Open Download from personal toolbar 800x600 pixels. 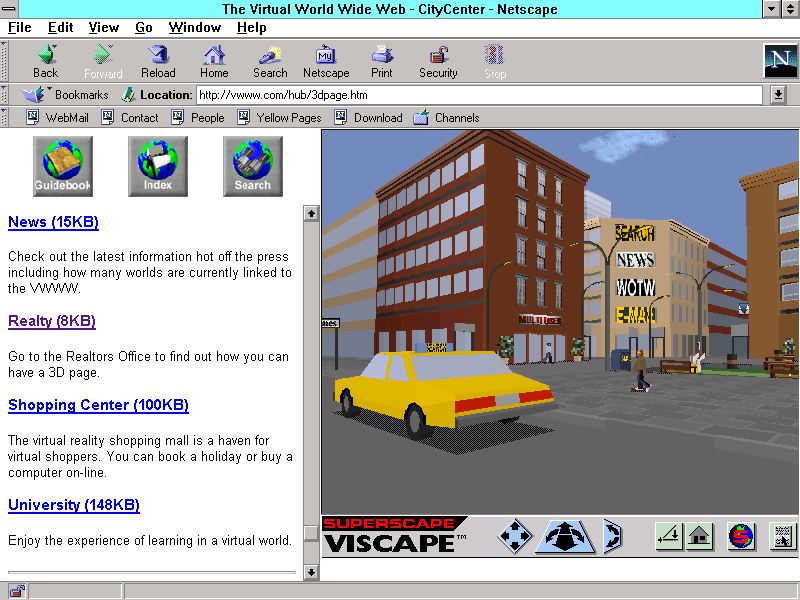point(368,118)
